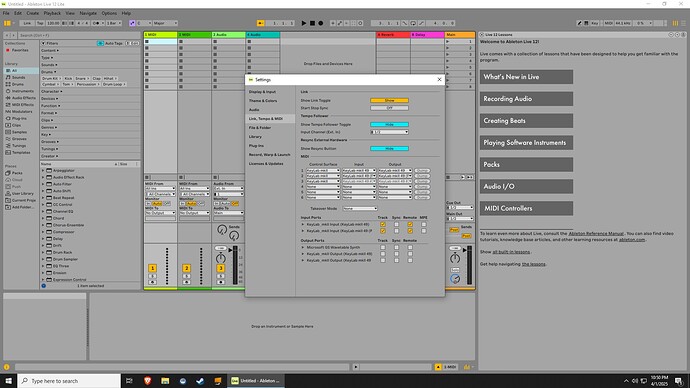Select Favorites red collection
This screenshot has height=388, width=690.
(19, 50)
